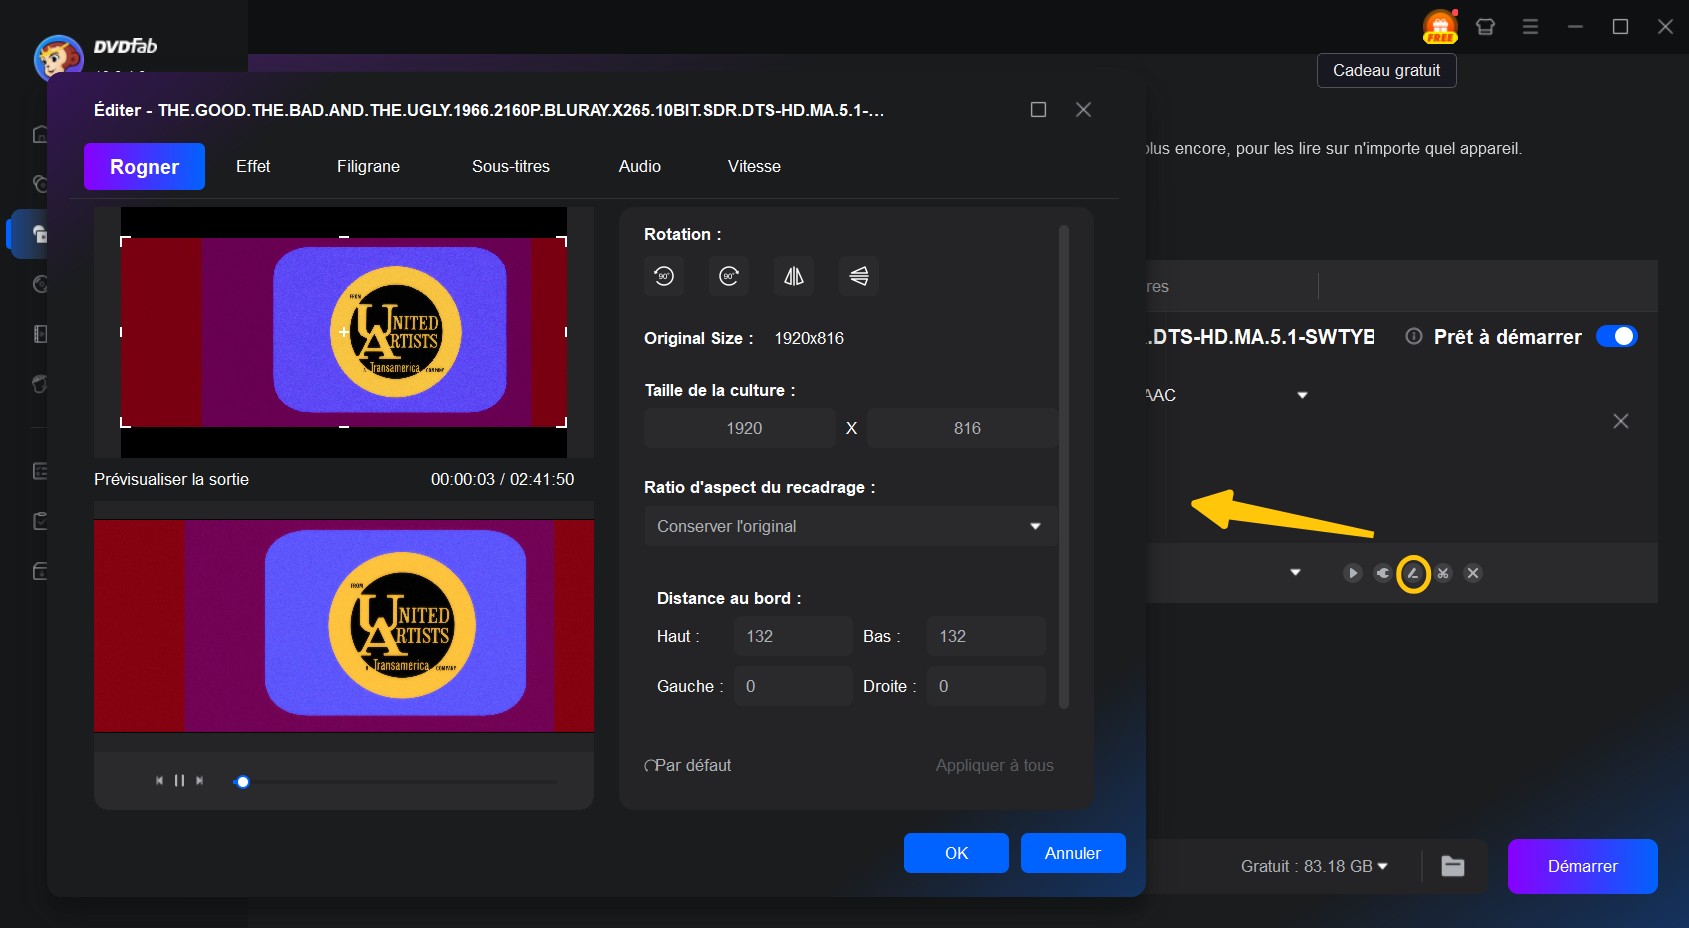Reset crop with Par défaut
The height and width of the screenshot is (928, 1689).
click(688, 765)
